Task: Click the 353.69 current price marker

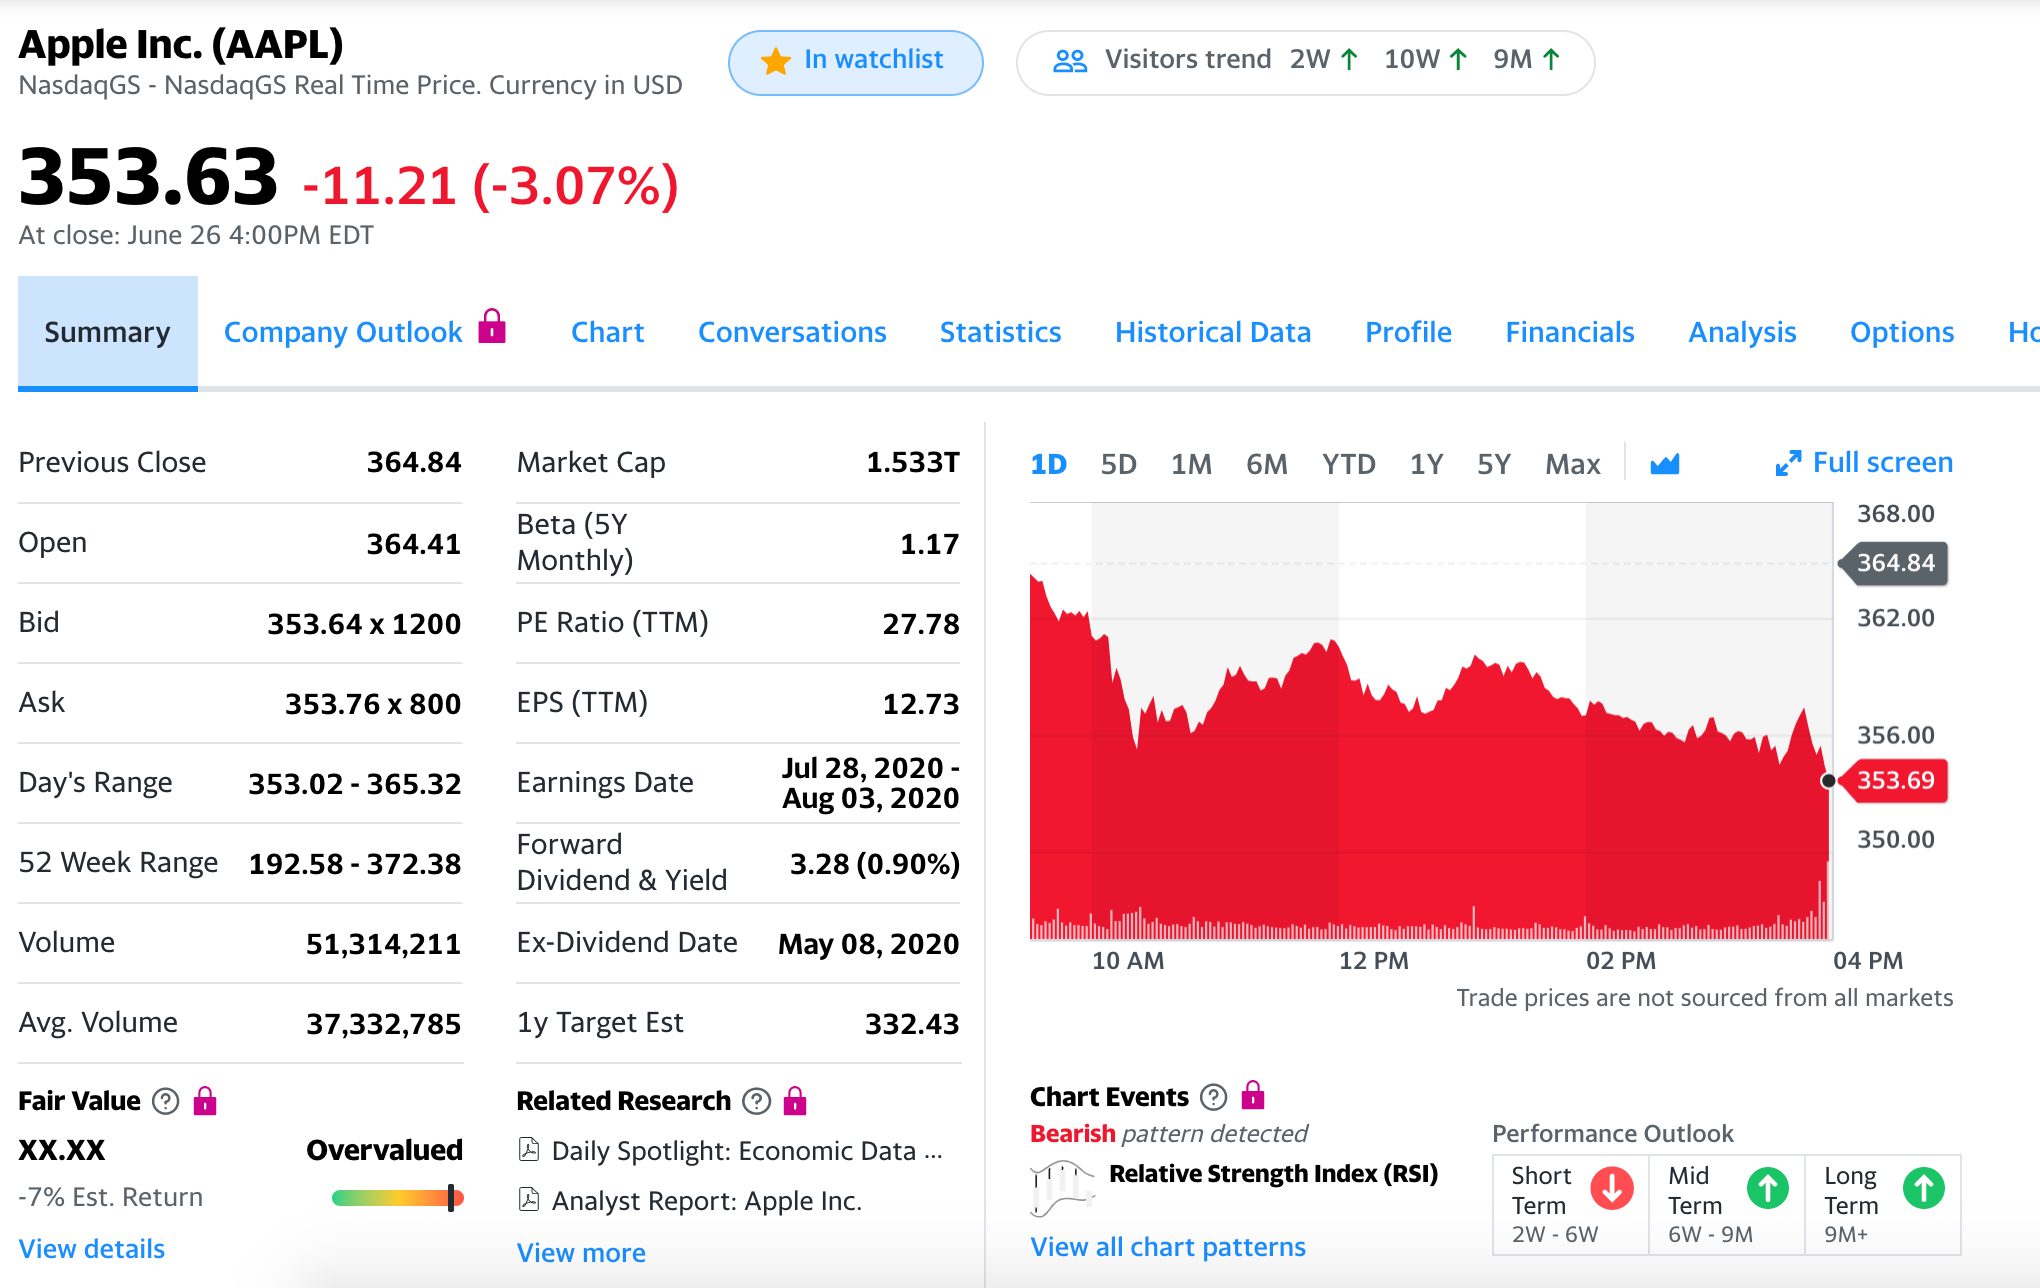Action: tap(1893, 781)
